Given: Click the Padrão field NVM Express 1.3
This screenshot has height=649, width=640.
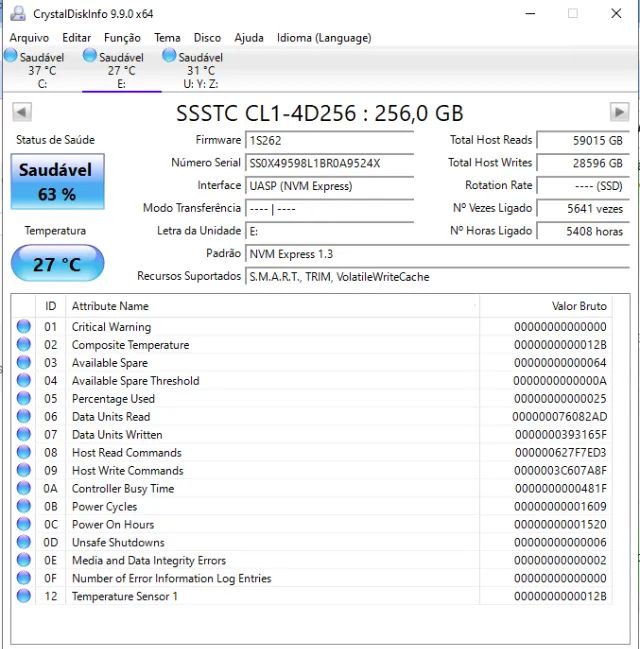Looking at the screenshot, I should (x=438, y=254).
